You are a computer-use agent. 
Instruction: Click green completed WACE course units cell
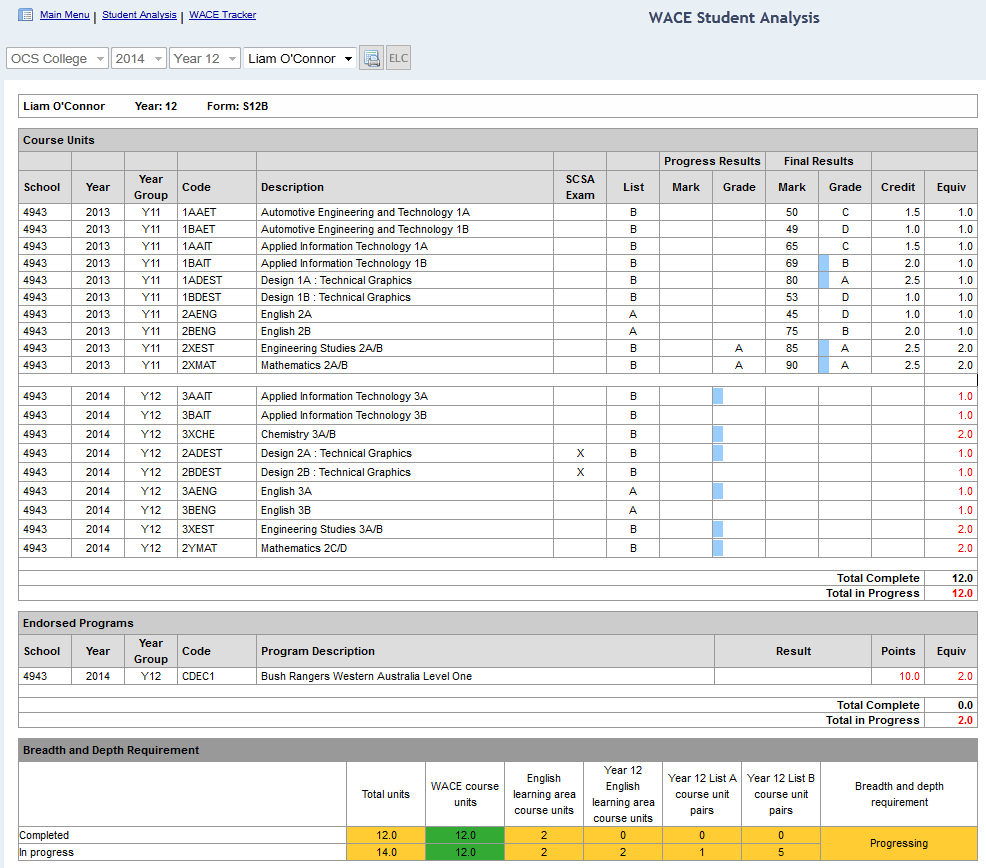click(x=465, y=835)
